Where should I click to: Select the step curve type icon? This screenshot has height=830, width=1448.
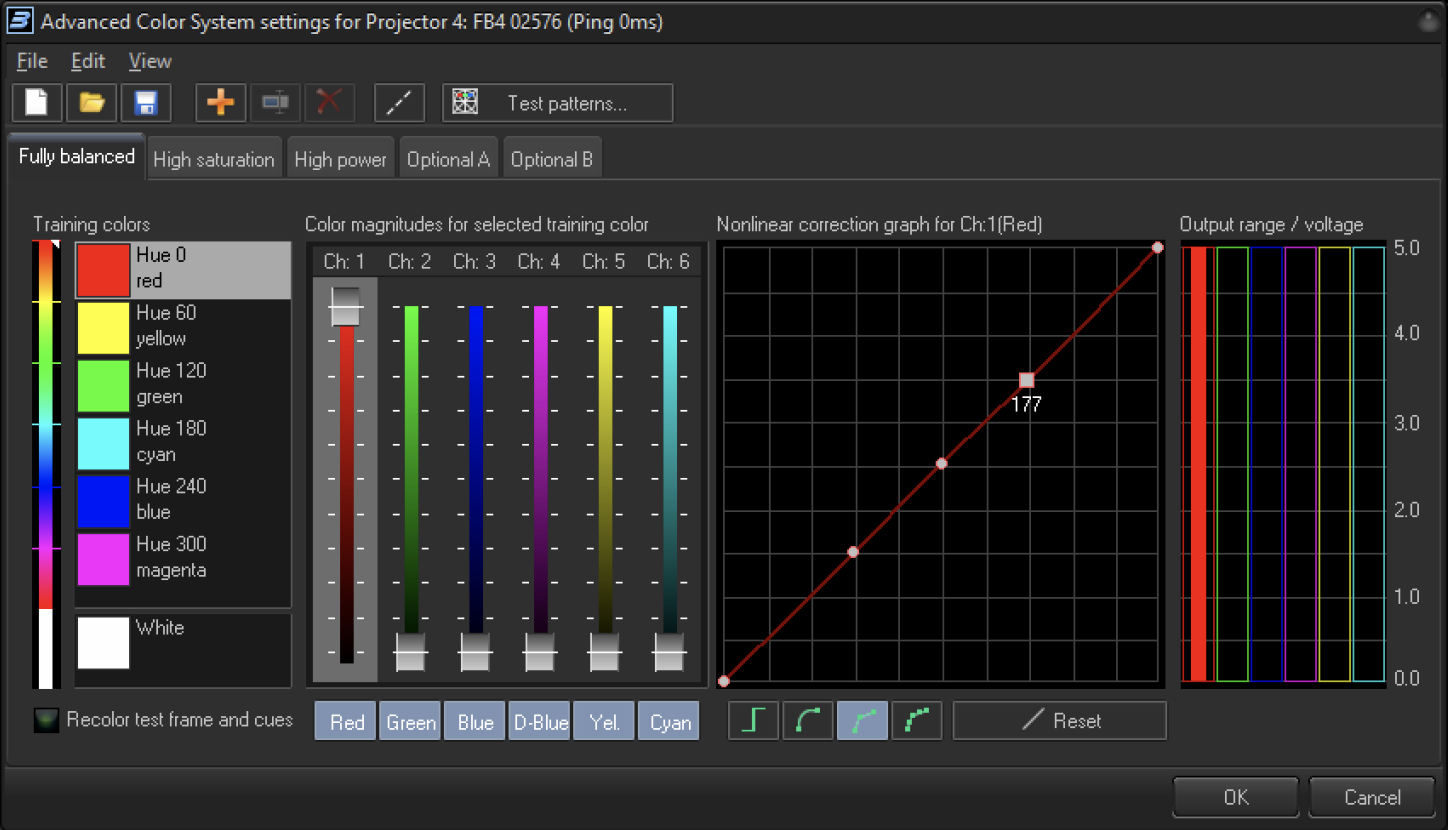pos(753,721)
